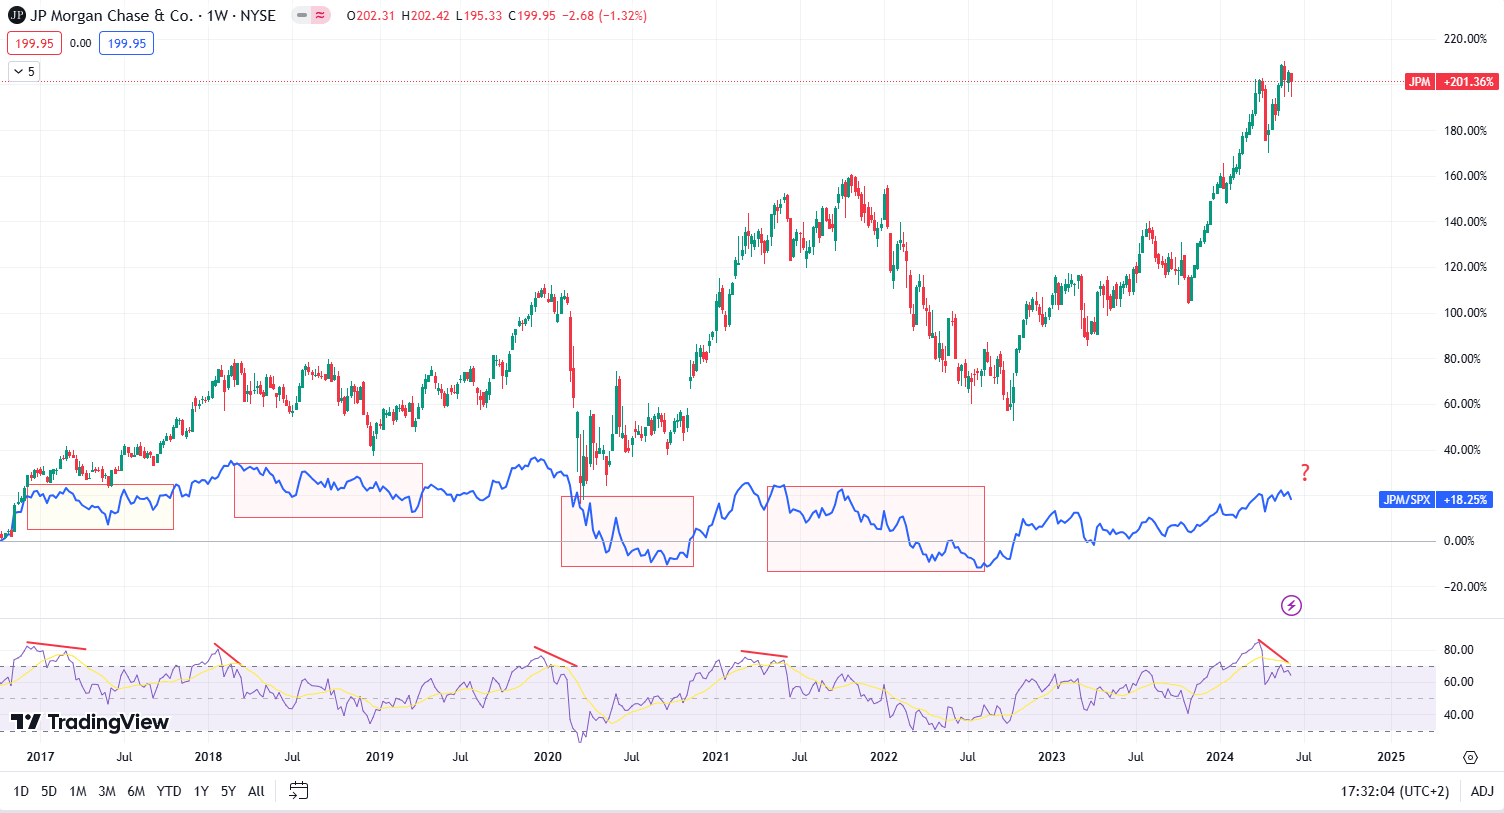This screenshot has height=813, width=1504.
Task: Click the red JPM price scale label
Action: (1420, 82)
